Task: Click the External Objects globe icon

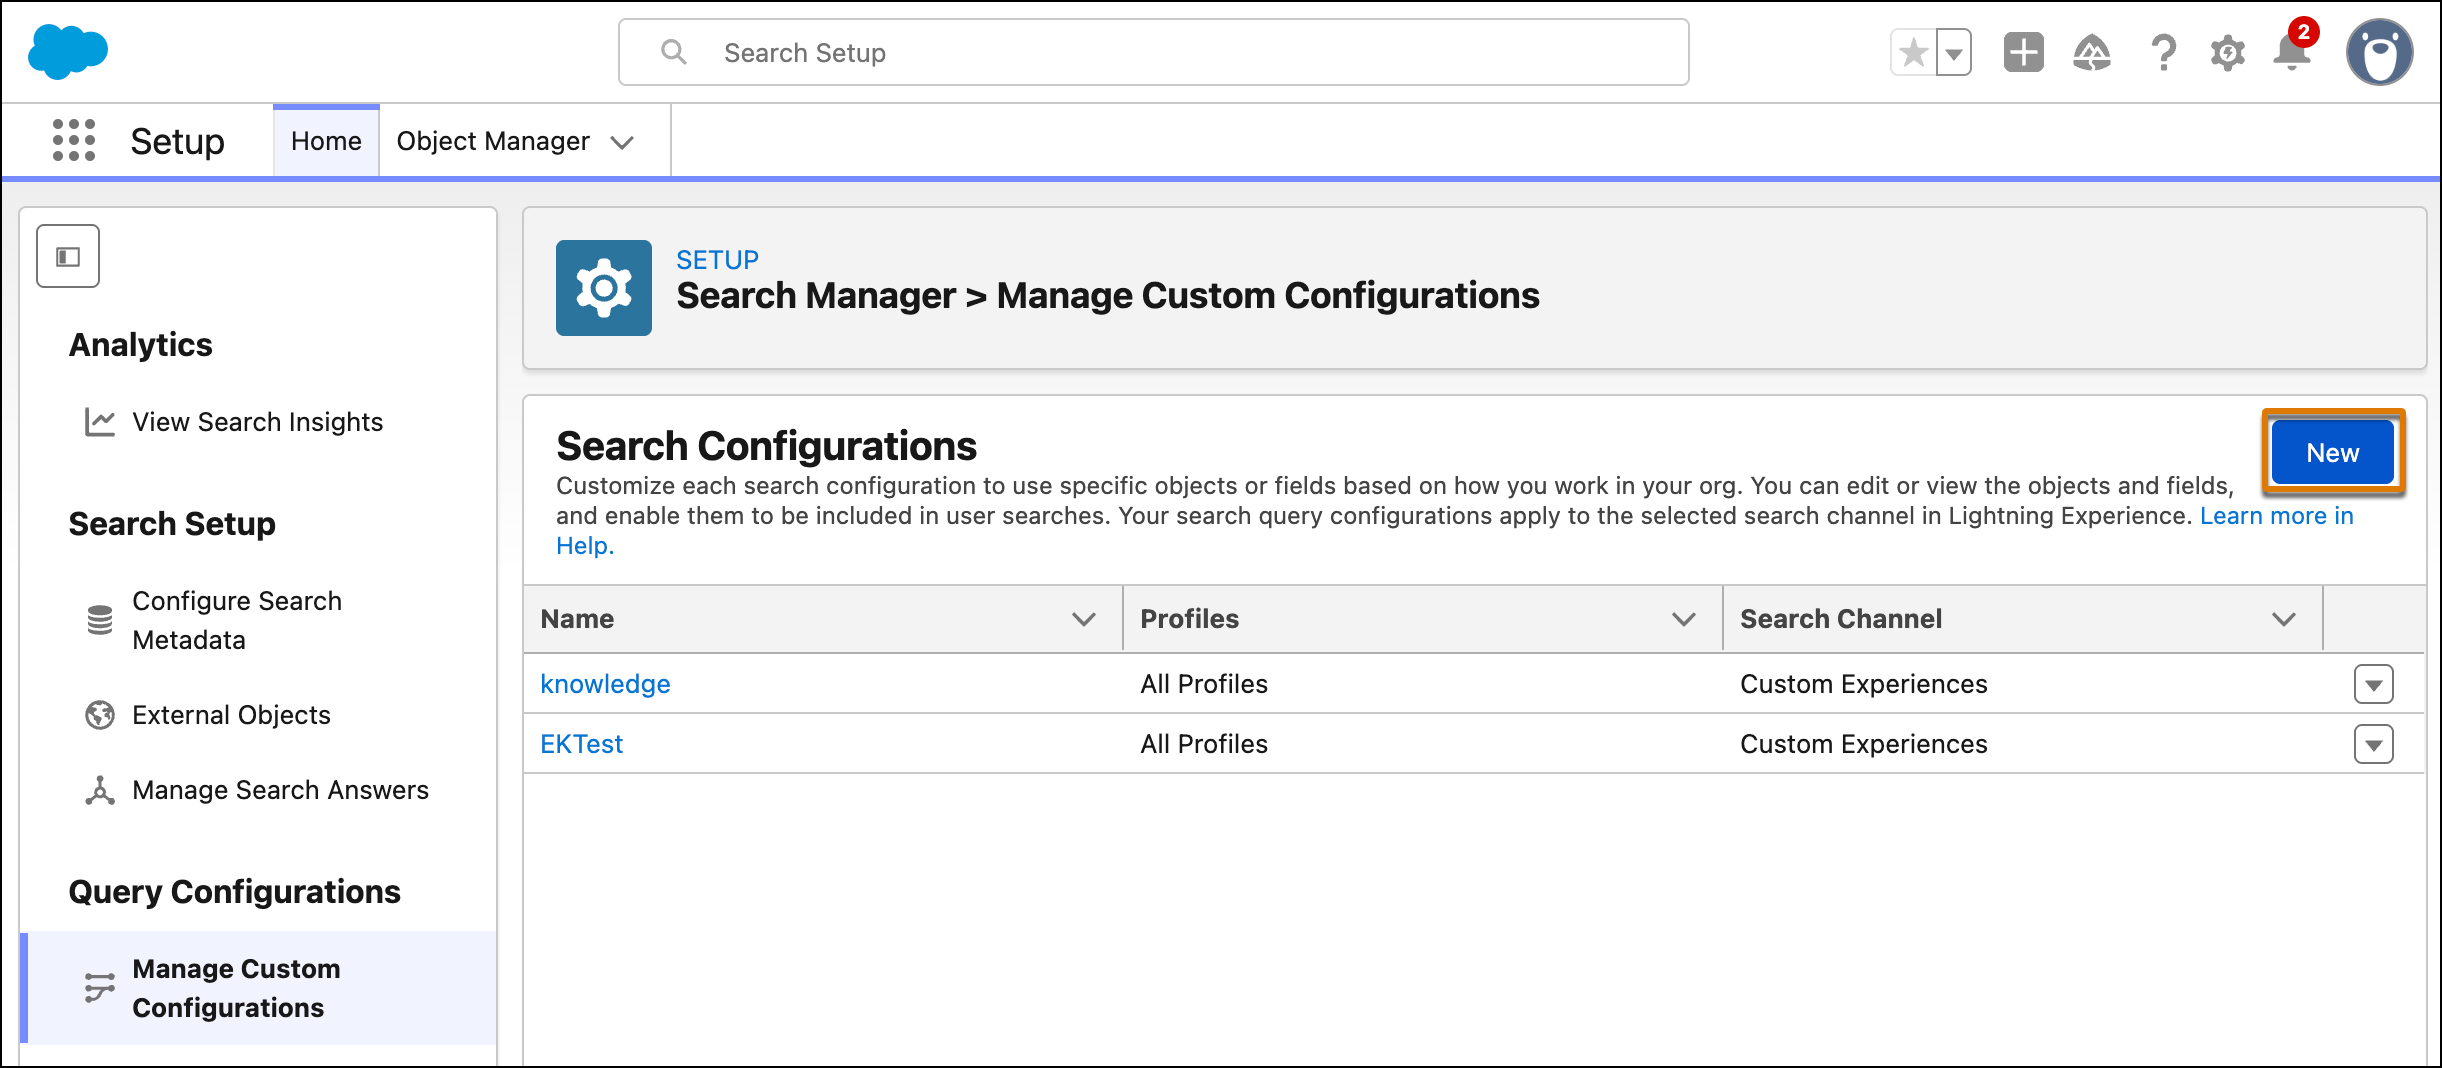Action: 99,715
